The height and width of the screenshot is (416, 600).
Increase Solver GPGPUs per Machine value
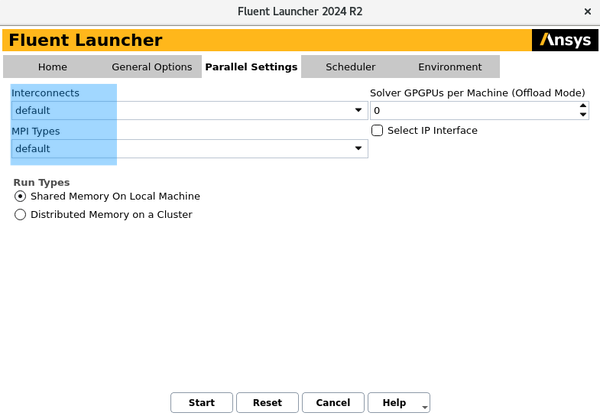583,106
